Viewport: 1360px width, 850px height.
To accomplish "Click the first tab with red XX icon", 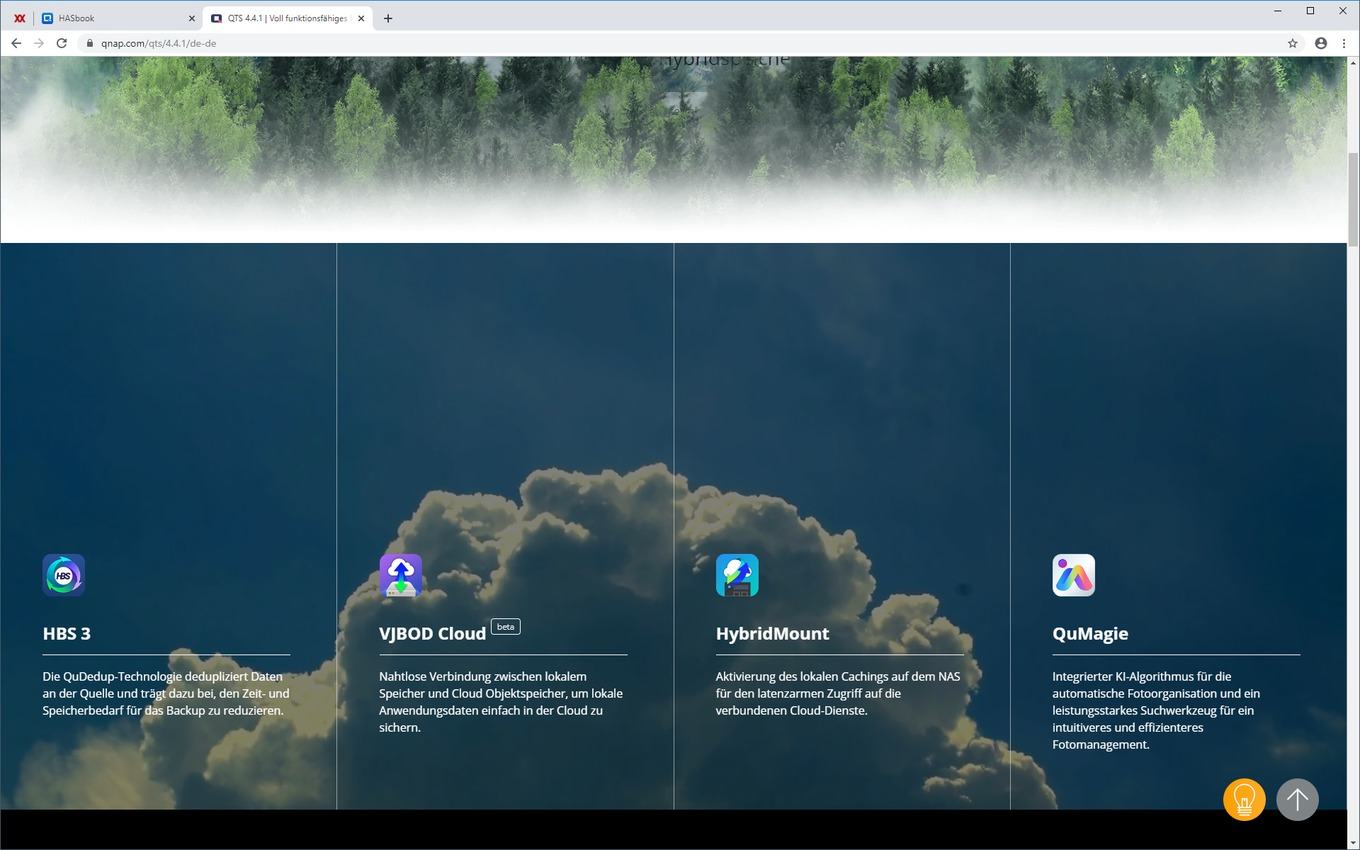I will [20, 18].
